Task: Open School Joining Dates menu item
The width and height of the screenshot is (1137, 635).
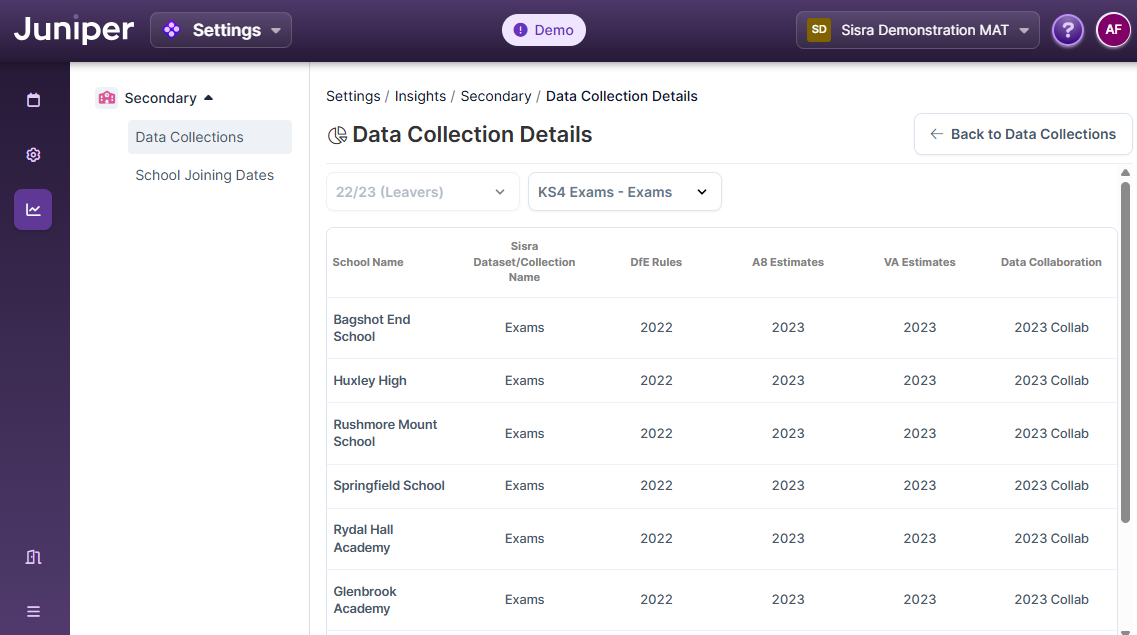Action: [204, 175]
